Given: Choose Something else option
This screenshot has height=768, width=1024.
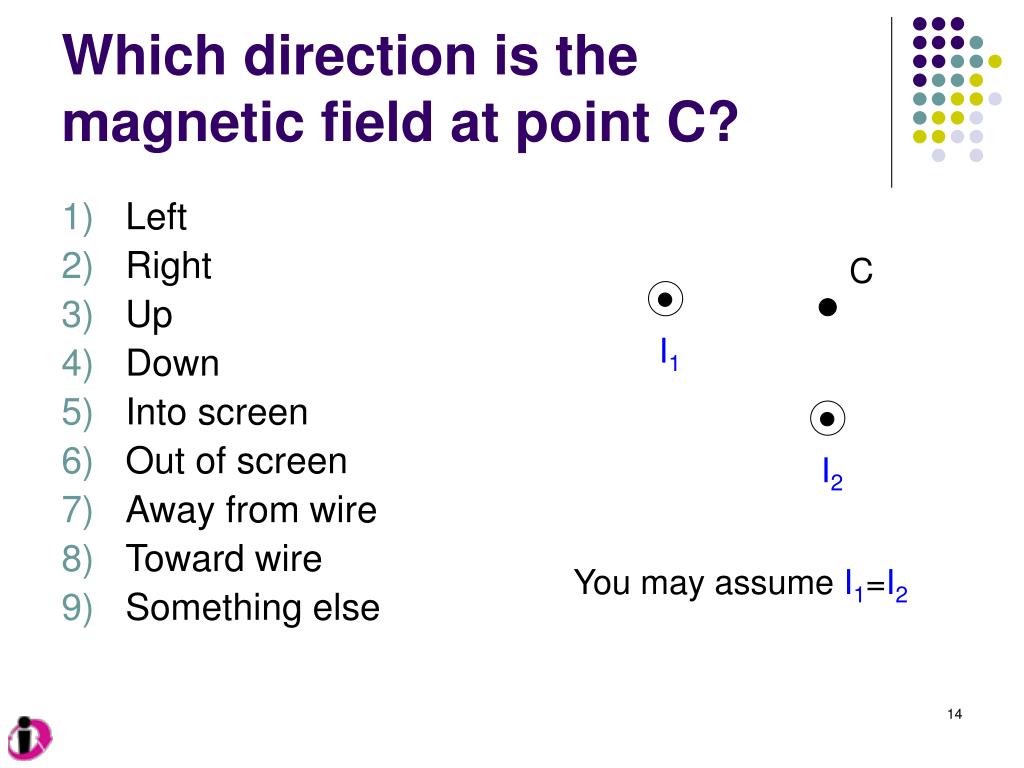Looking at the screenshot, I should click(x=253, y=608).
